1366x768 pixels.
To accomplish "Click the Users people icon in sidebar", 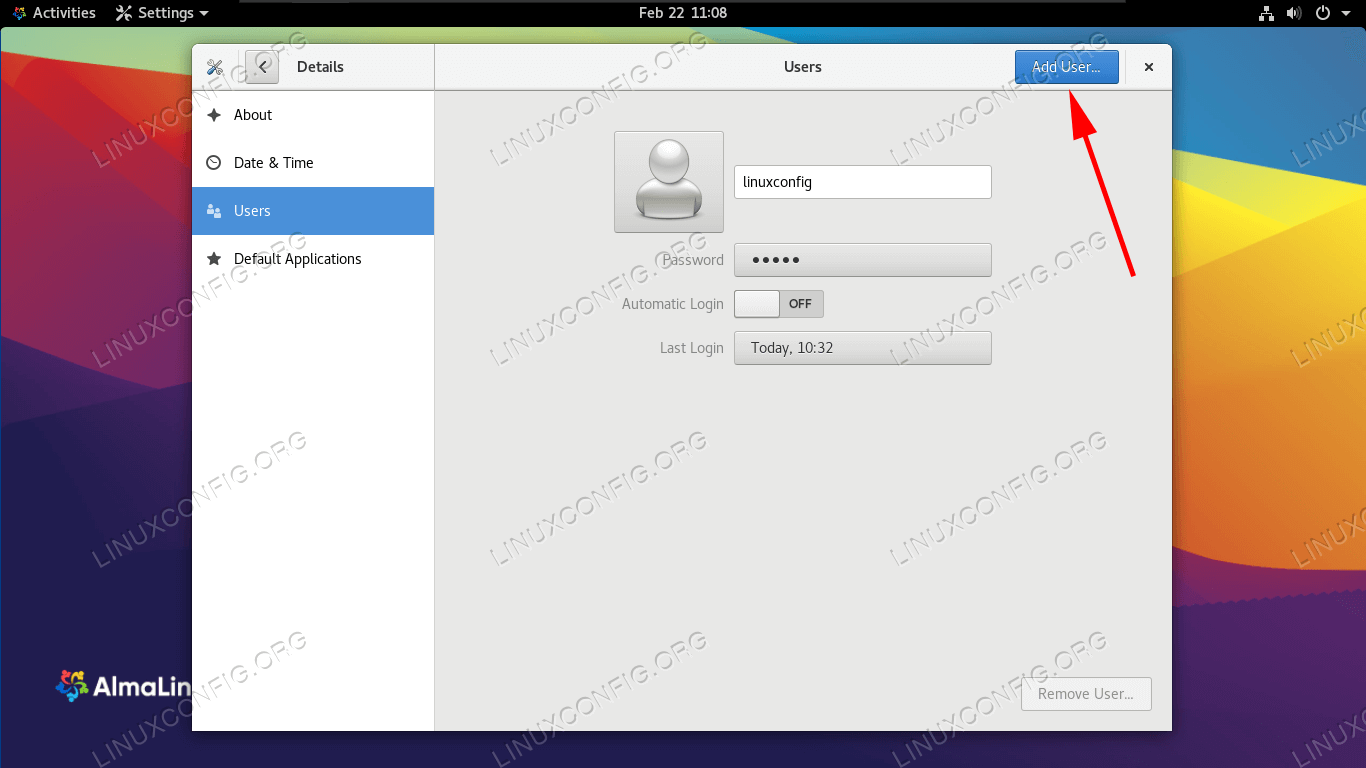I will pos(214,211).
